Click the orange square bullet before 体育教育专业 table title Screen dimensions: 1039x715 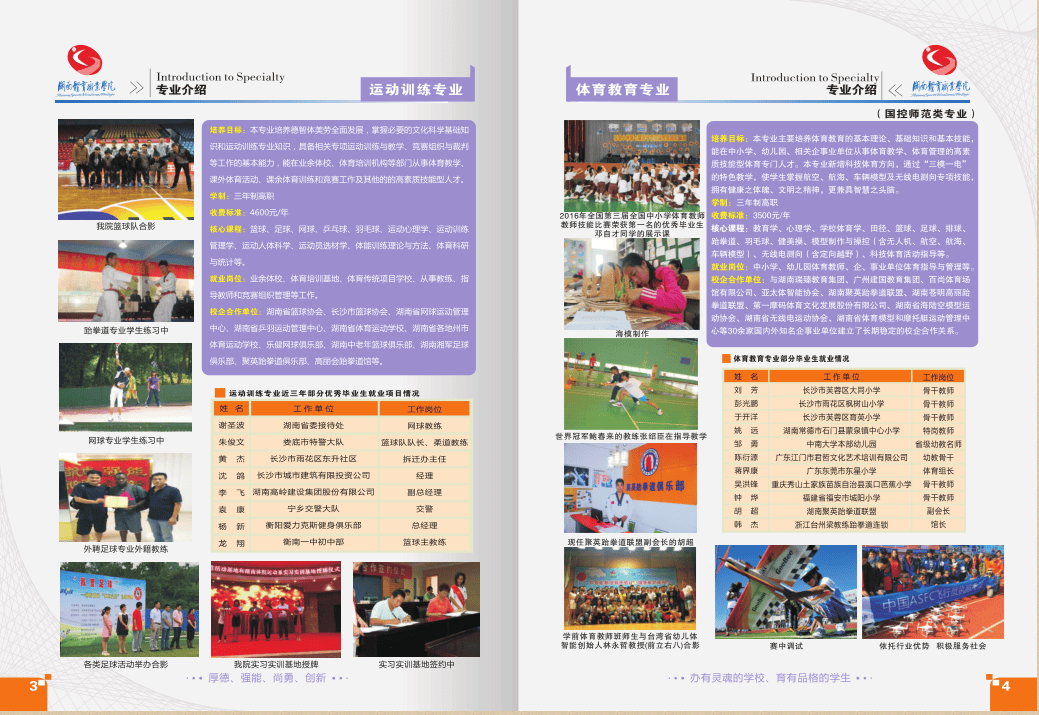click(x=726, y=357)
